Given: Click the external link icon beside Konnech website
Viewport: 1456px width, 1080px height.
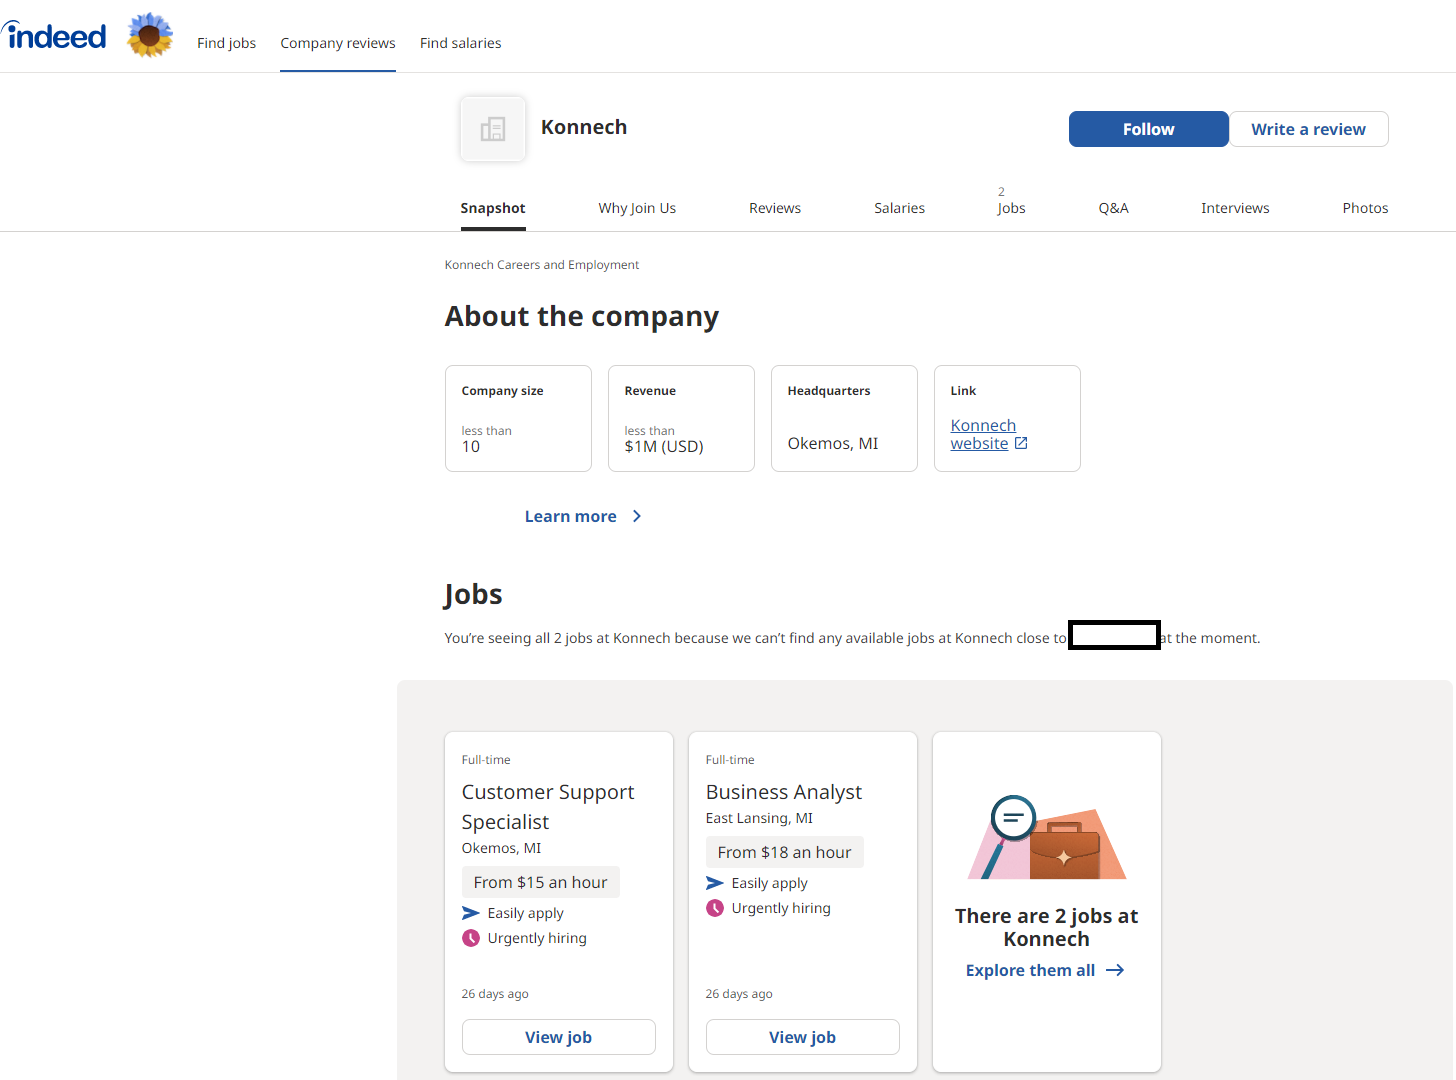Looking at the screenshot, I should [1021, 443].
